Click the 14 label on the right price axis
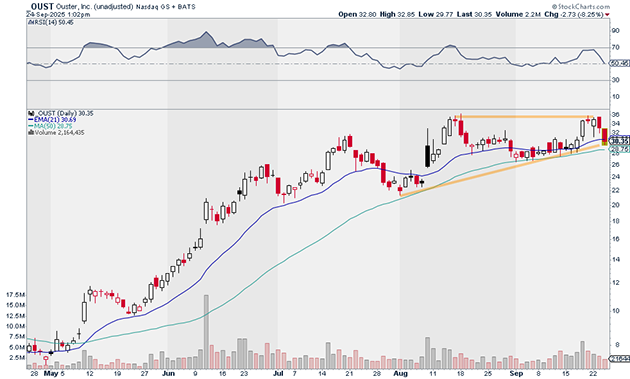This screenshot has width=630, height=379. point(615,259)
